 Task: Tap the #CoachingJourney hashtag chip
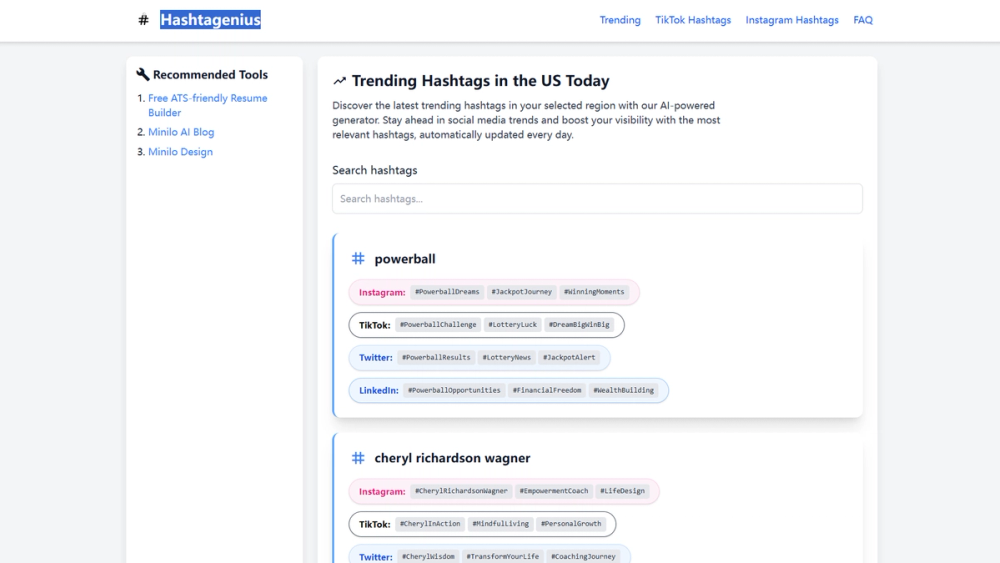click(583, 557)
